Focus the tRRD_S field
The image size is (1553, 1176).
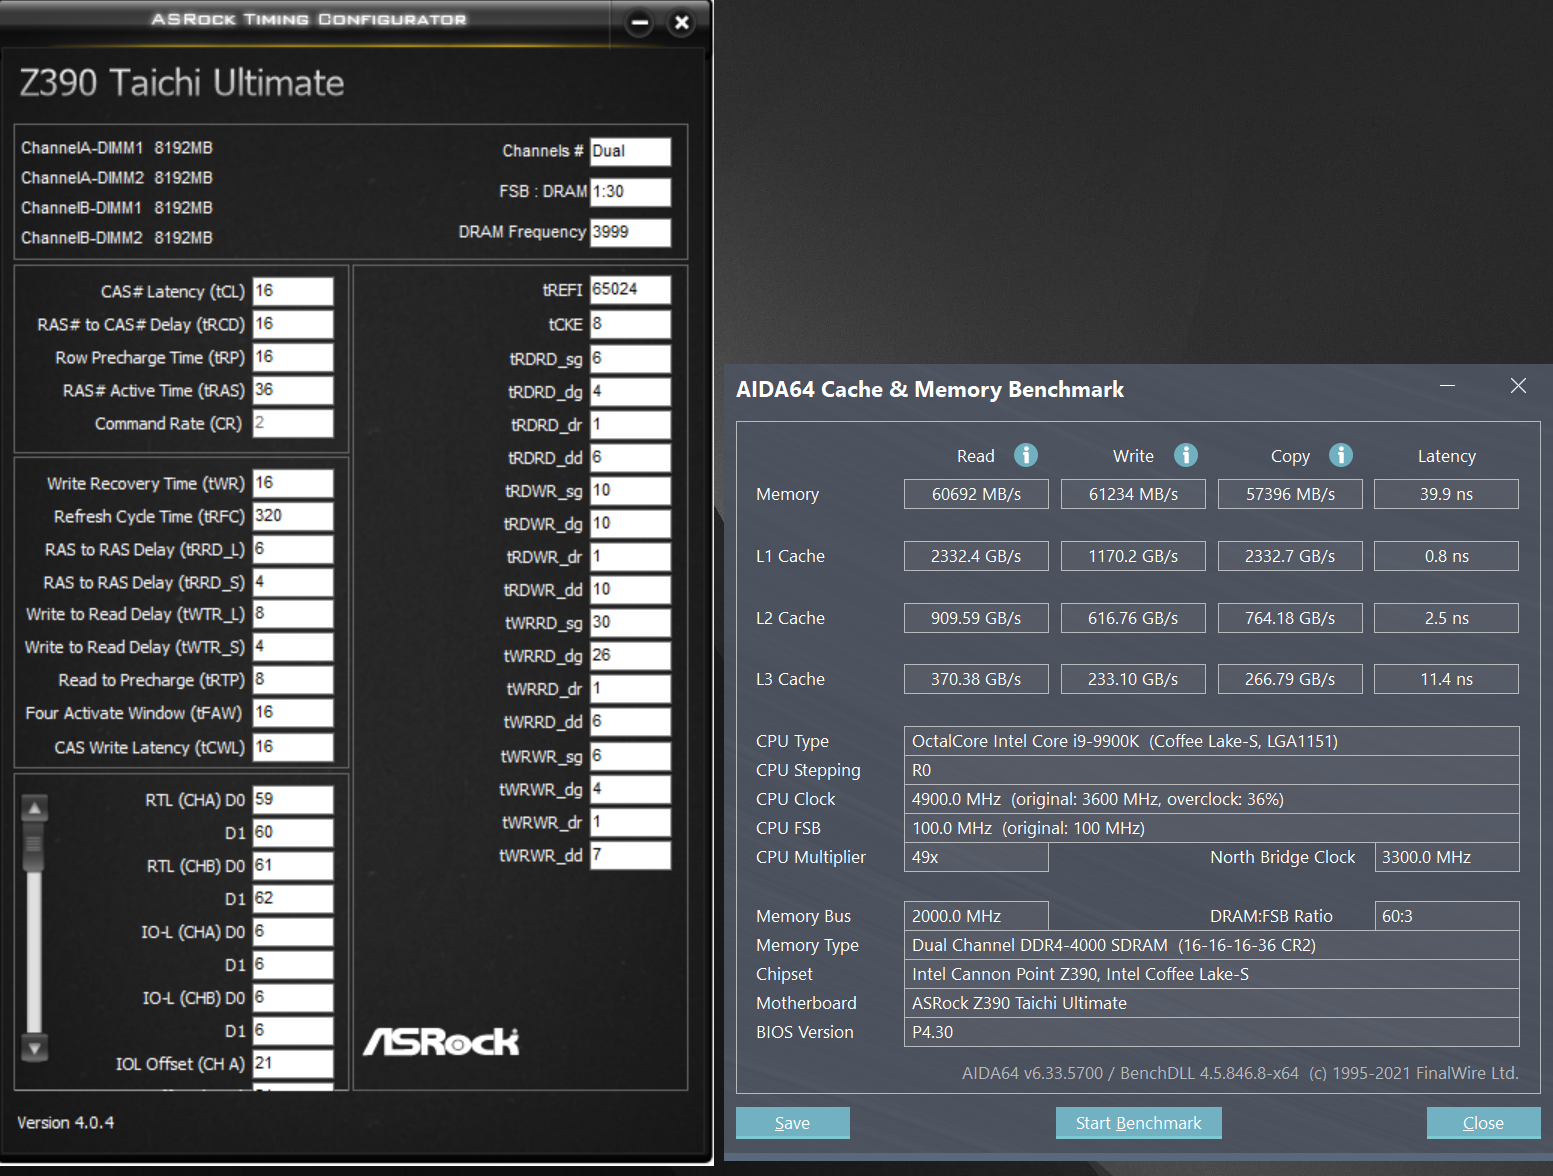(x=293, y=582)
